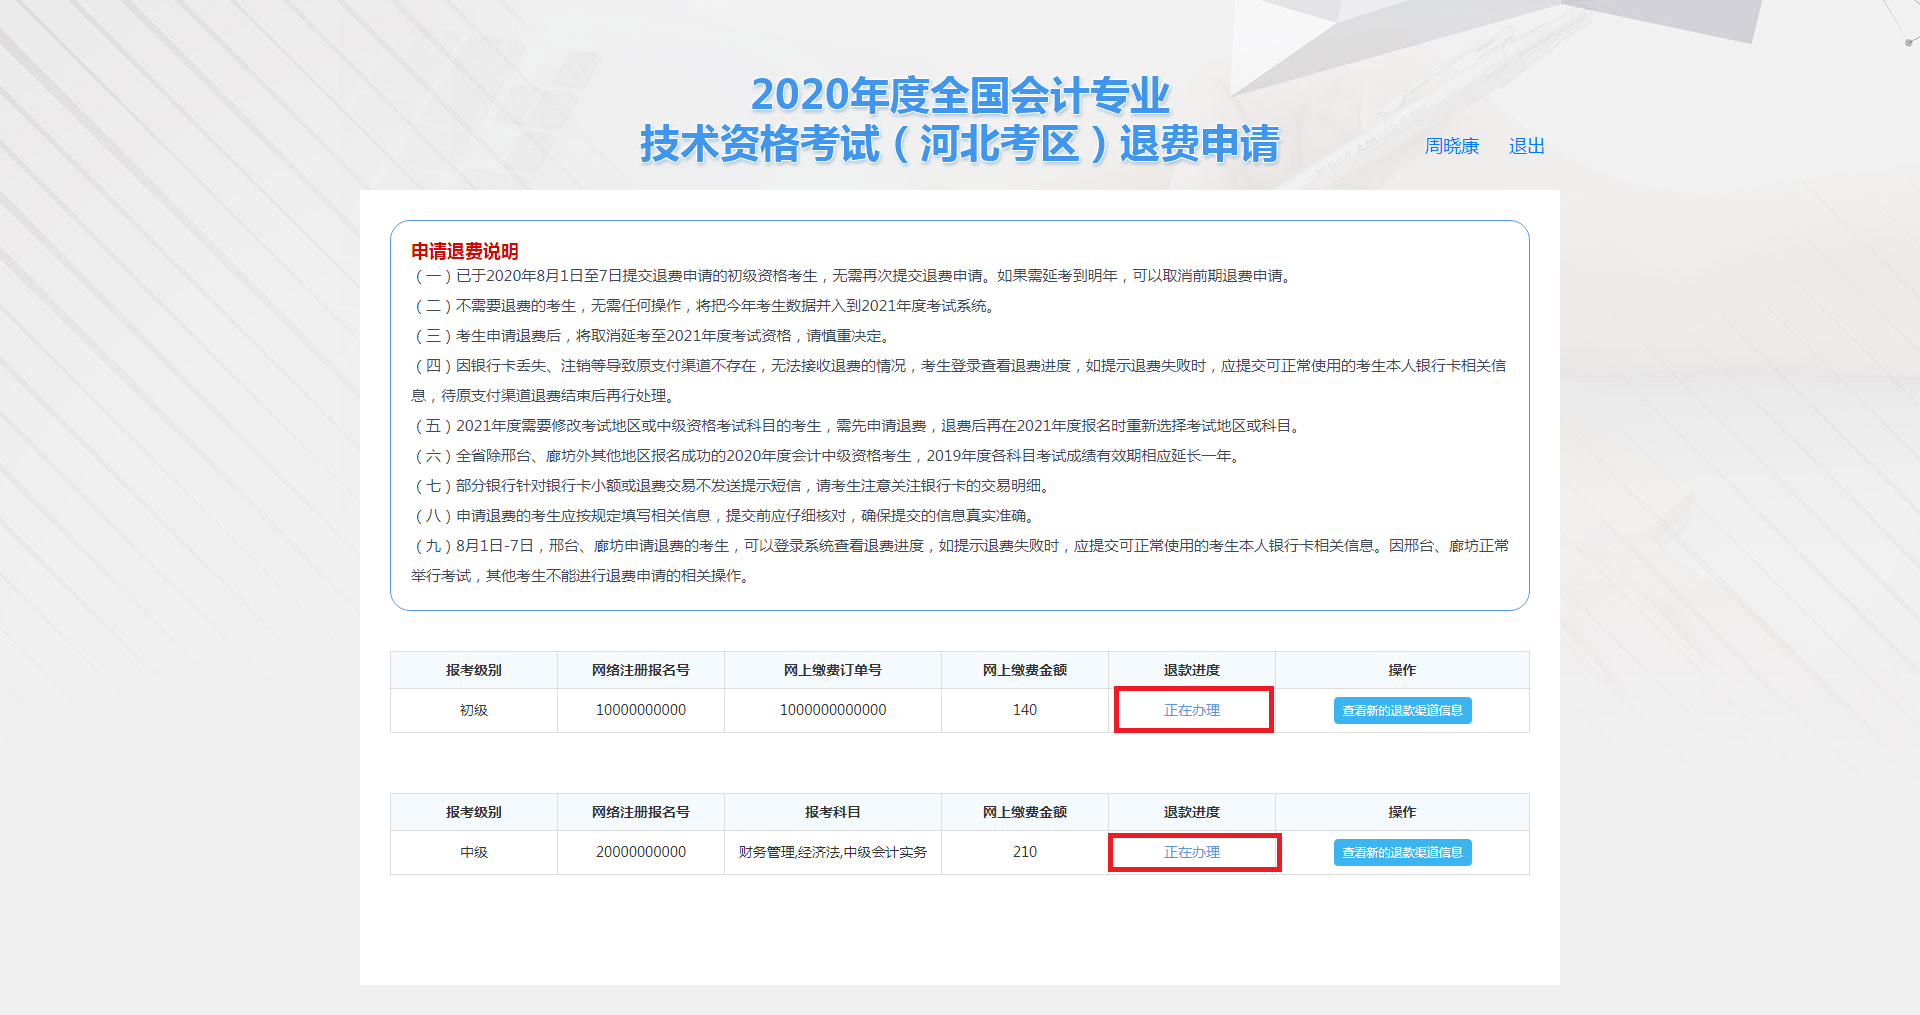Select the 正在办理 status for 初级
This screenshot has height=1015, width=1920.
tap(1193, 710)
